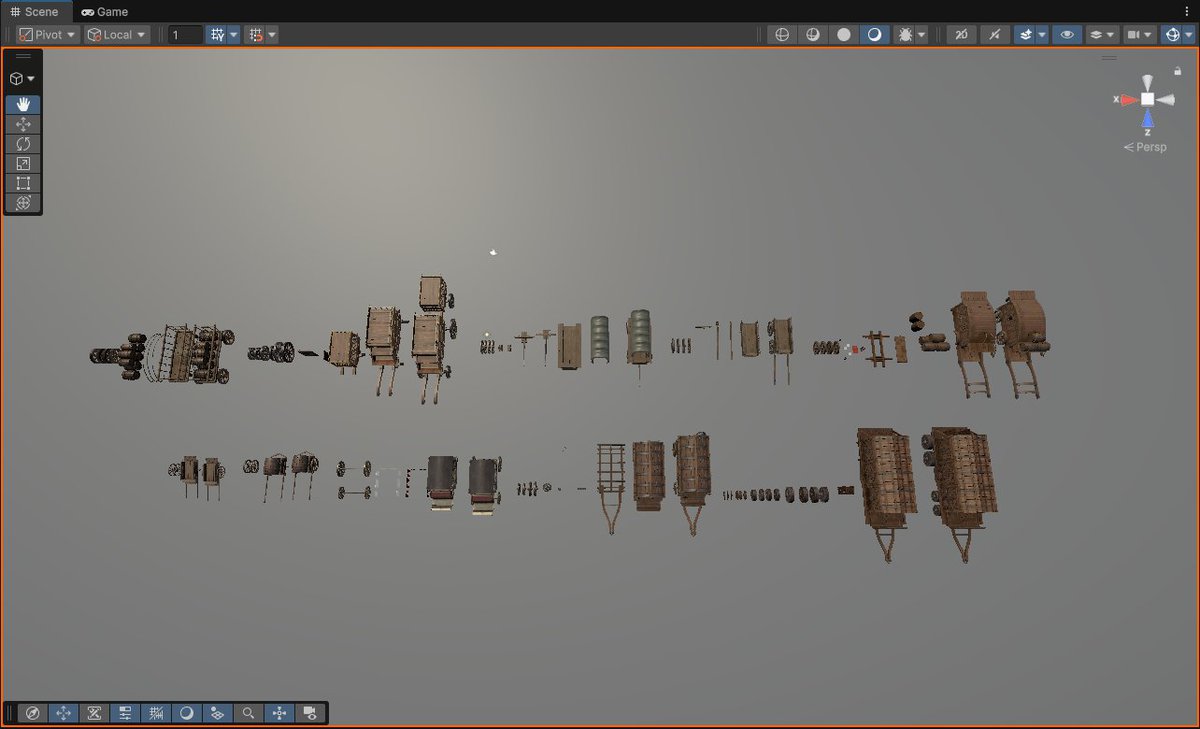1200x729 pixels.
Task: Open the Pivot handle position dropdown
Action: coord(48,35)
